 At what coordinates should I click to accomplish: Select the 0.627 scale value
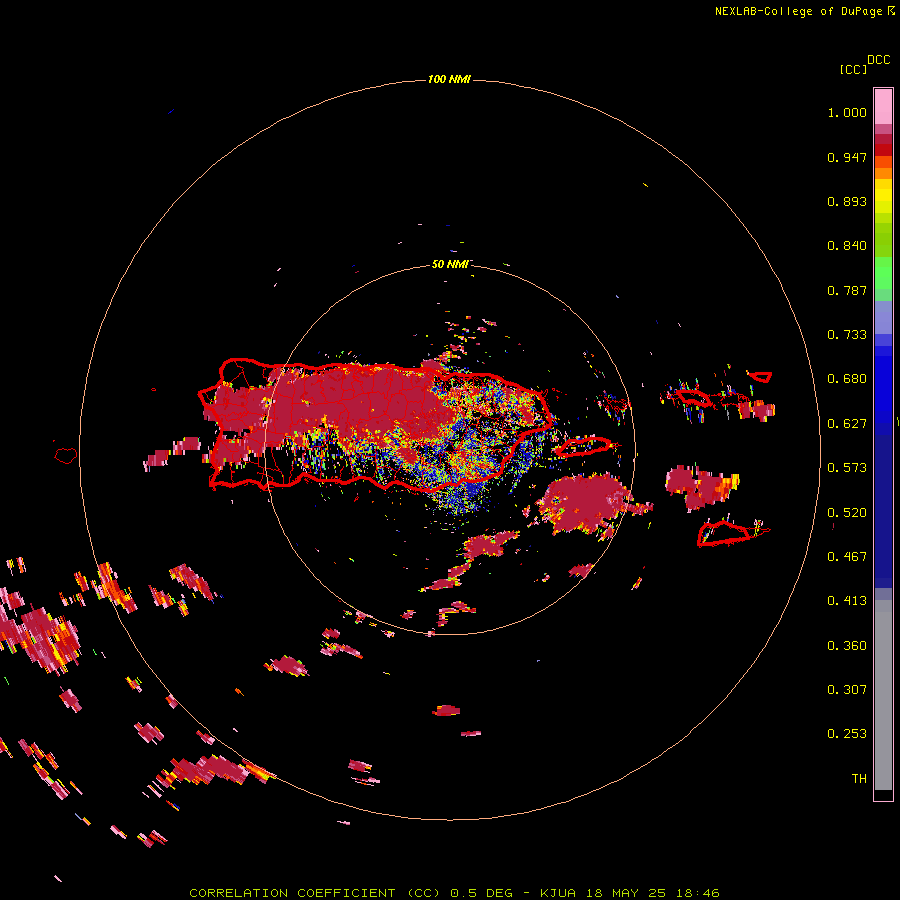point(847,424)
